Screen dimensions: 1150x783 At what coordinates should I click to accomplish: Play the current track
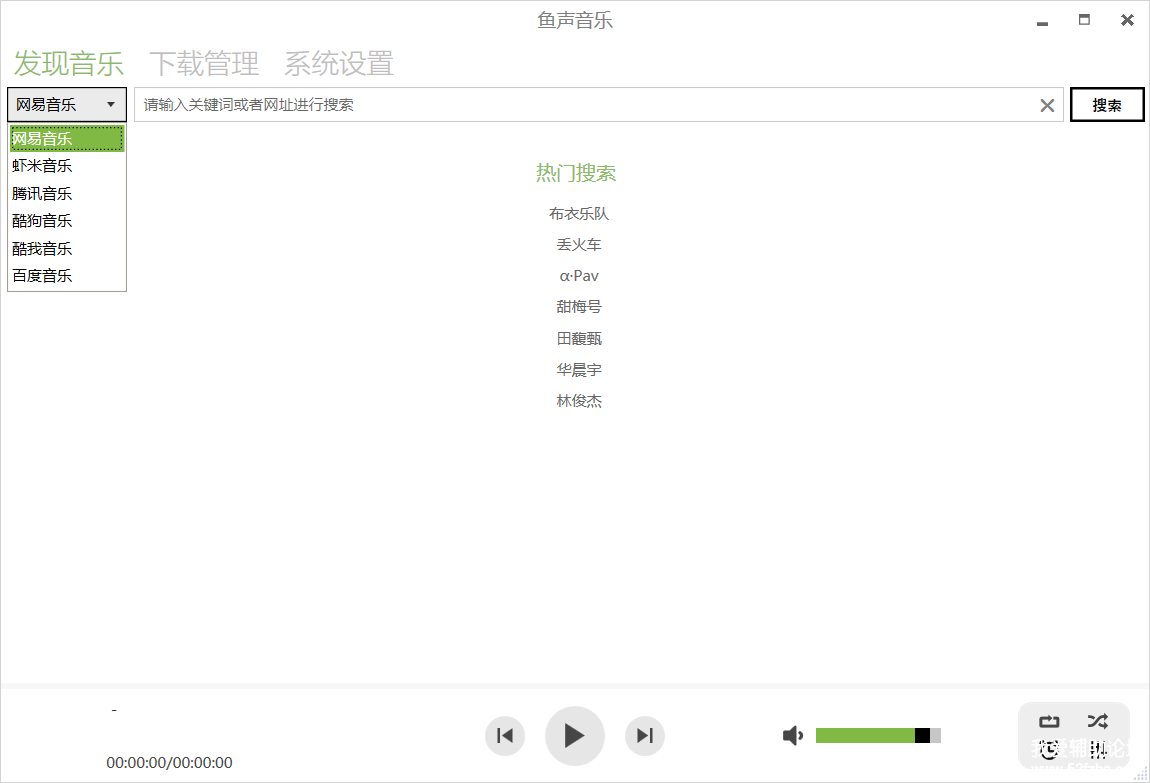[574, 735]
